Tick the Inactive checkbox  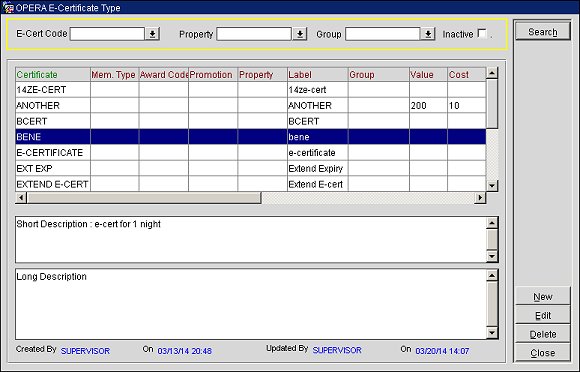point(482,33)
